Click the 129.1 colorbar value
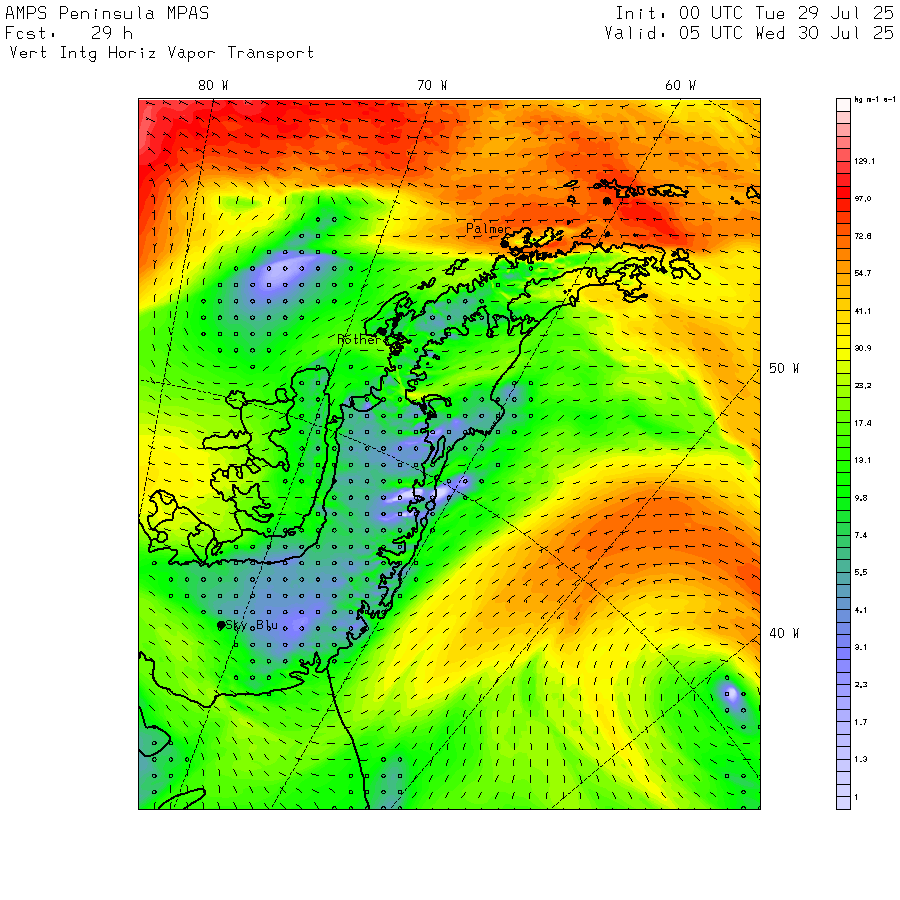The height and width of the screenshot is (900, 900). pyautogui.click(x=865, y=161)
